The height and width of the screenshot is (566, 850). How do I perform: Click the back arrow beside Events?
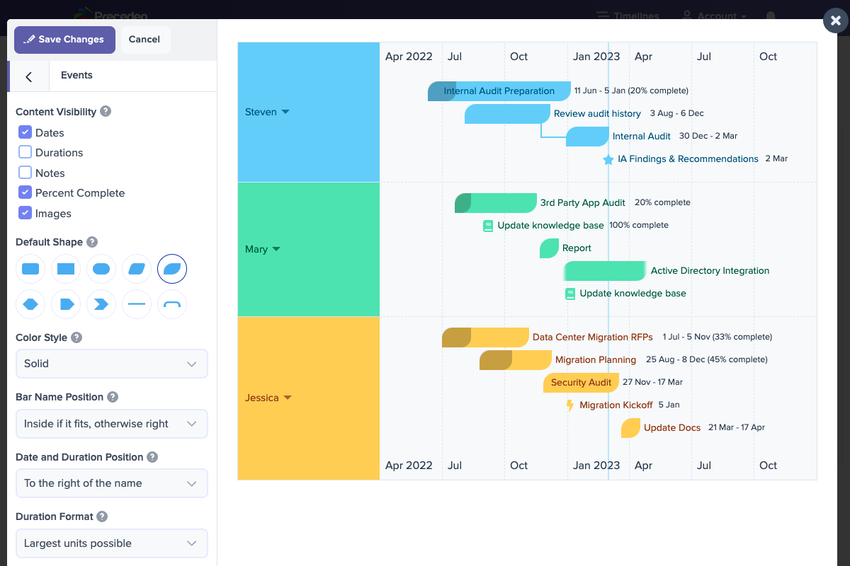point(29,76)
